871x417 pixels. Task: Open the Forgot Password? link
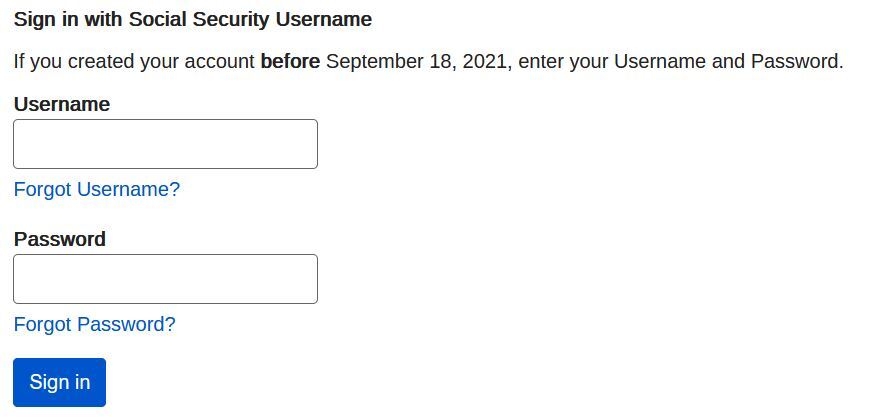click(95, 324)
